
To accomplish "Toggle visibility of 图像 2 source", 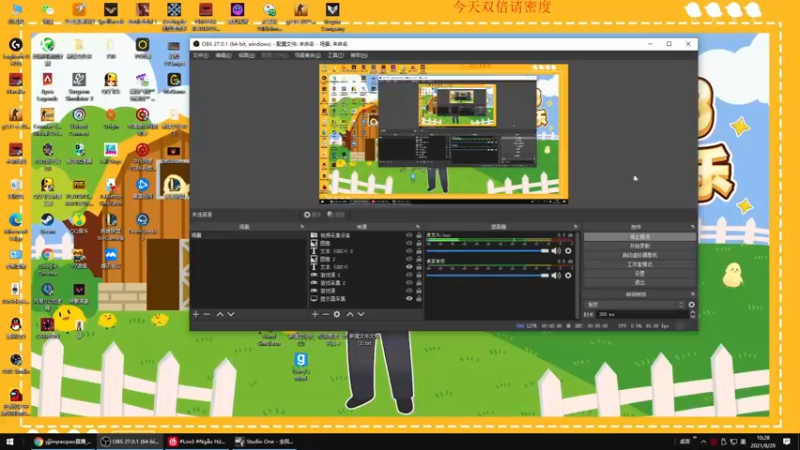I will pos(409,259).
